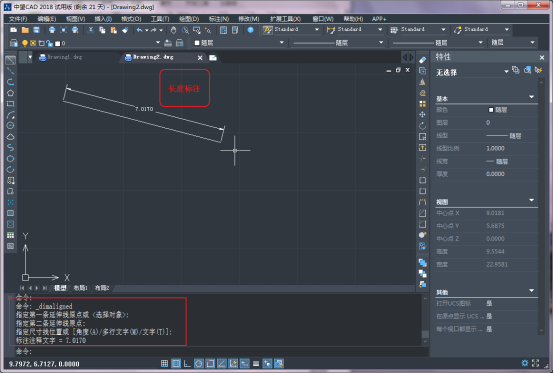
Task: Open the Dimension (N) menu
Action: pyautogui.click(x=219, y=19)
